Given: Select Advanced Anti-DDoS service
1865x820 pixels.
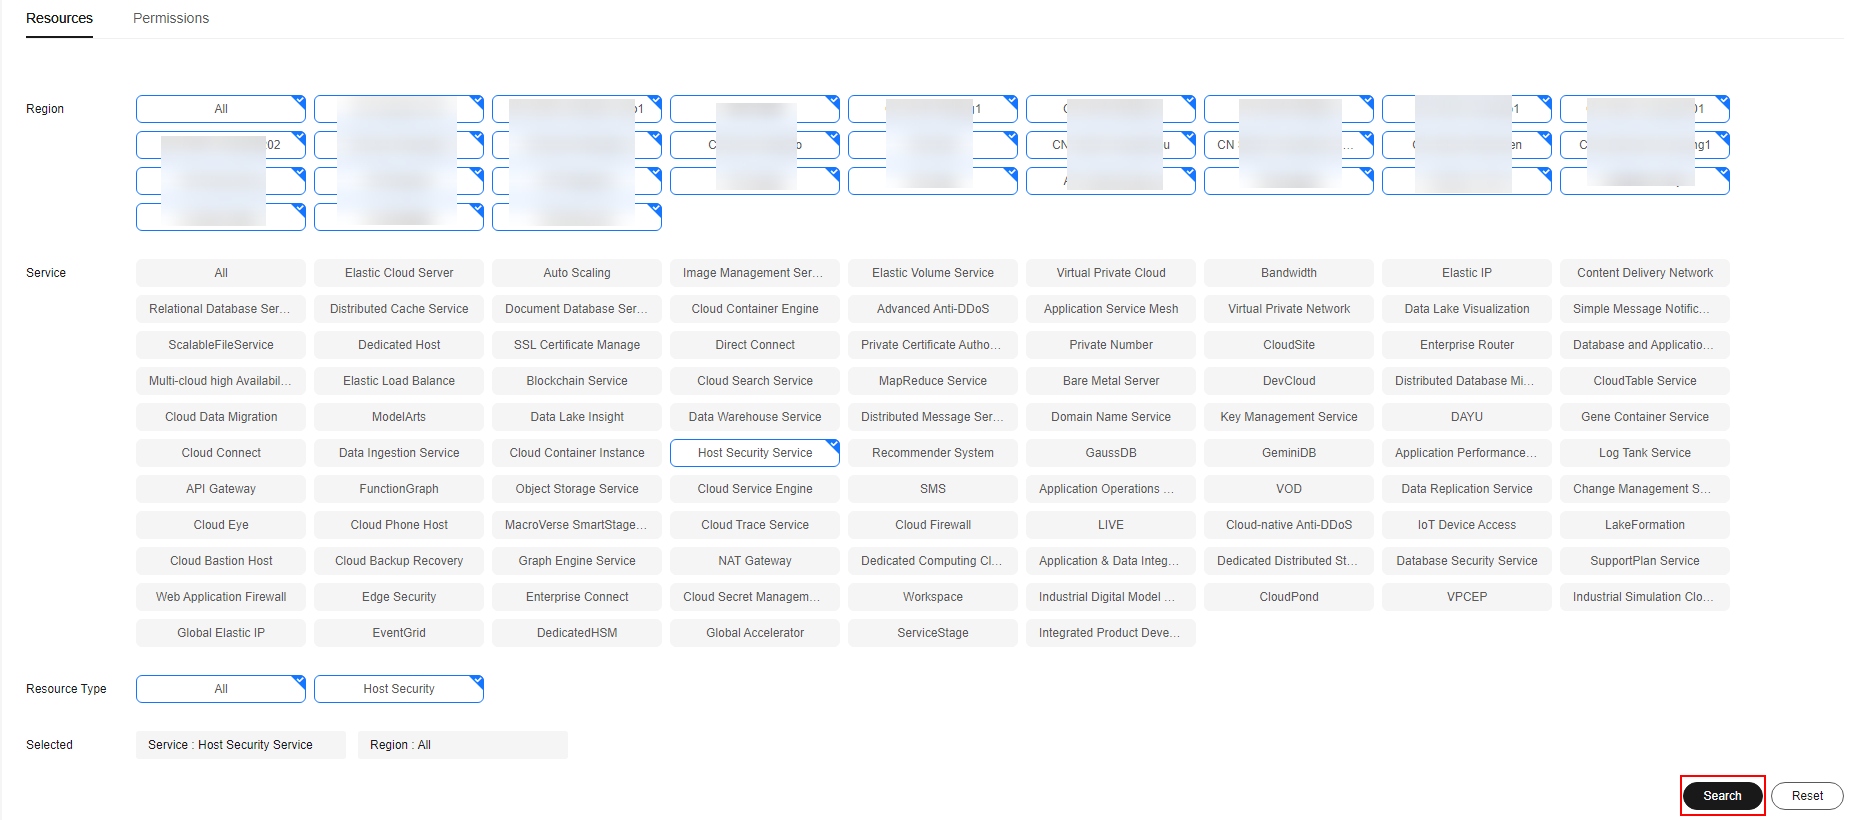Looking at the screenshot, I should 933,309.
